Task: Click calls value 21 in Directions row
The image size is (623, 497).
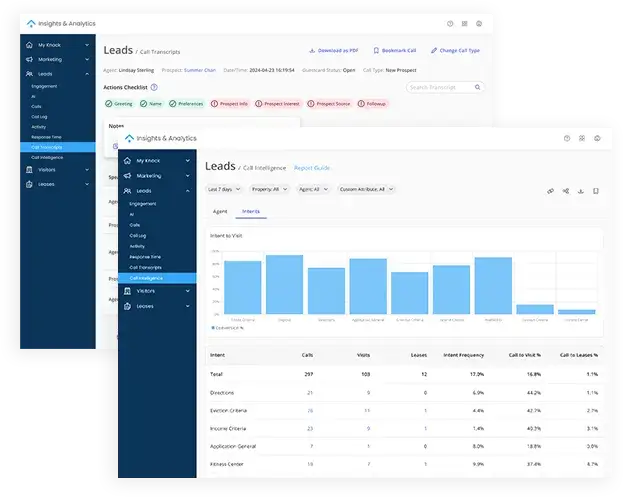Action: pyautogui.click(x=310, y=393)
